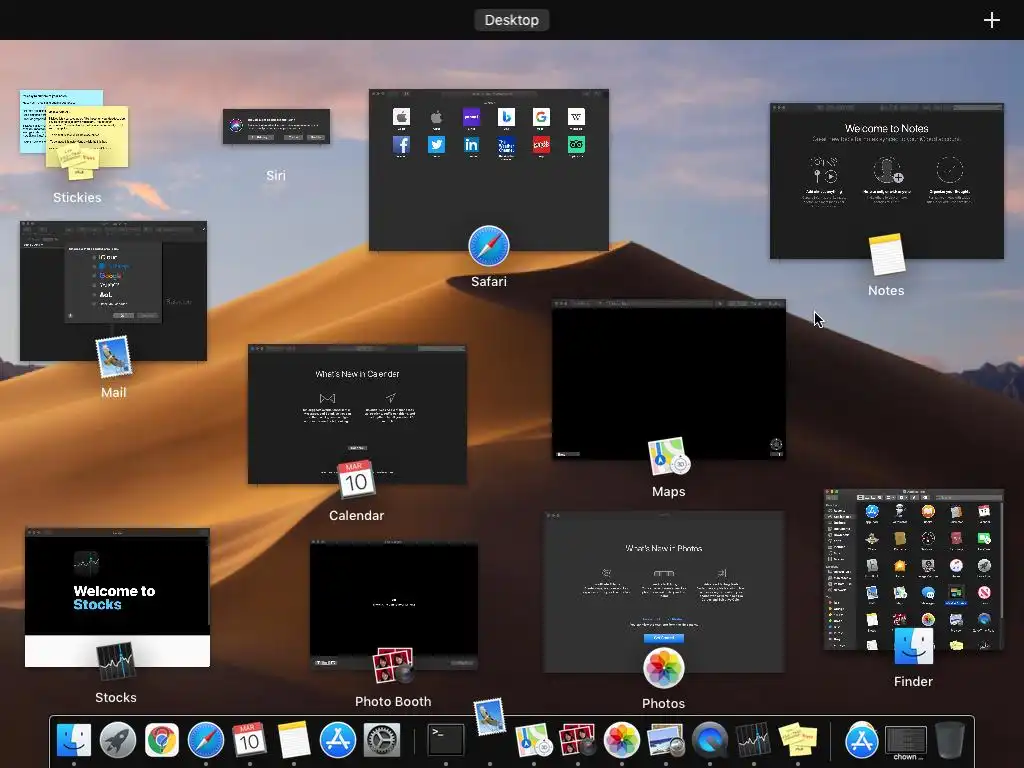Click Photo Booth badge on its window
Viewport: 1024px width, 768px height.
(x=393, y=665)
